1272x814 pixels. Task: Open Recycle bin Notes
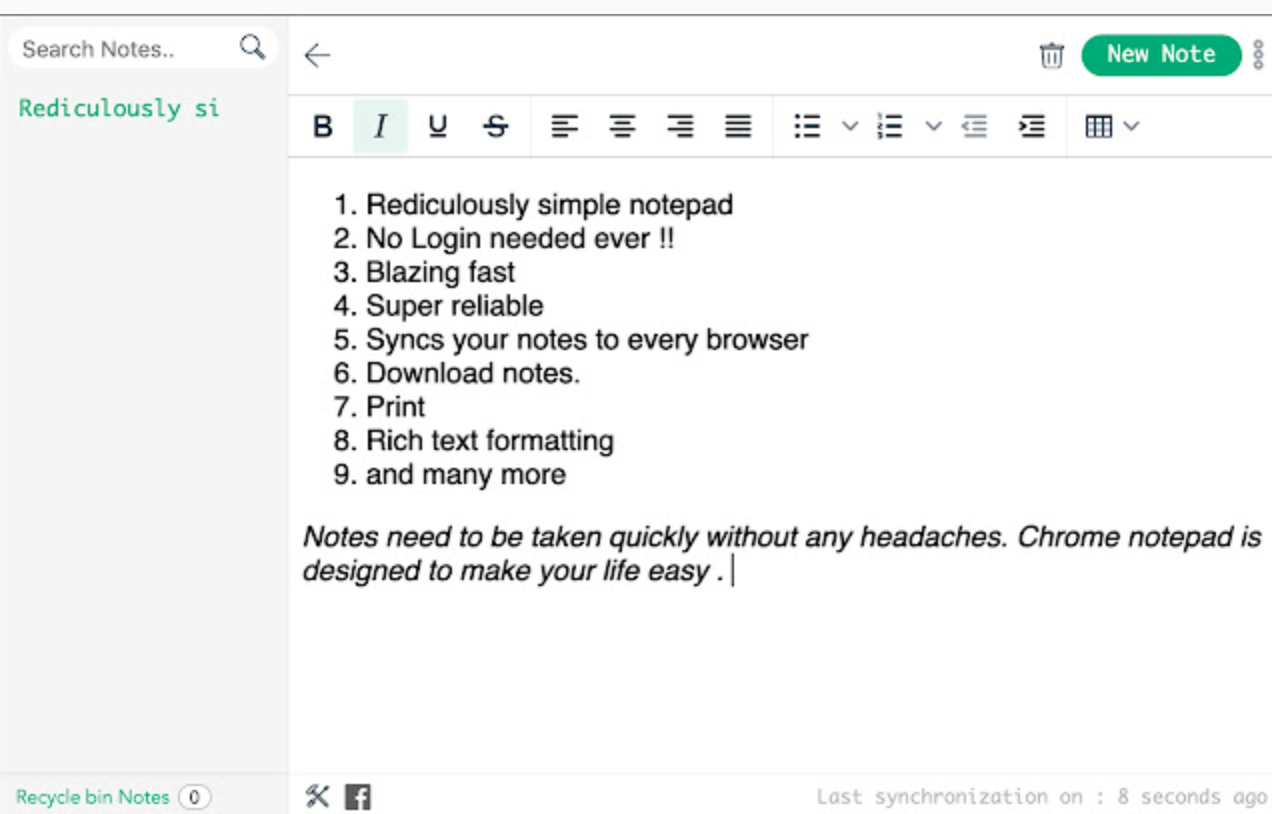[x=92, y=797]
